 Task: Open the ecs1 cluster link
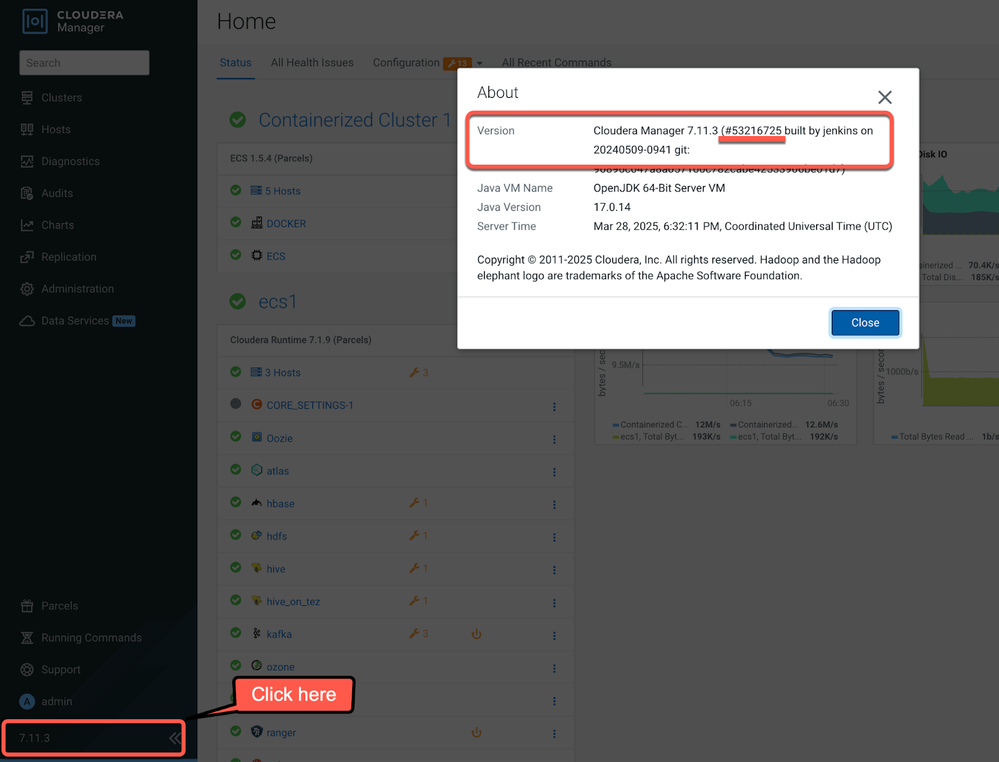tap(278, 301)
